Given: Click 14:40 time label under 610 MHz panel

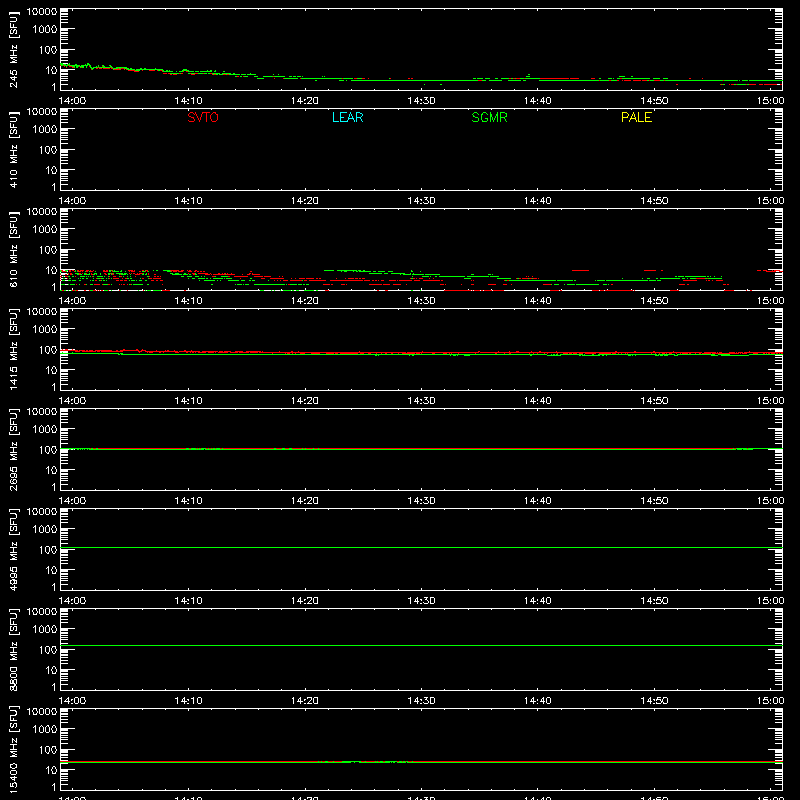Looking at the screenshot, I should (x=538, y=301).
